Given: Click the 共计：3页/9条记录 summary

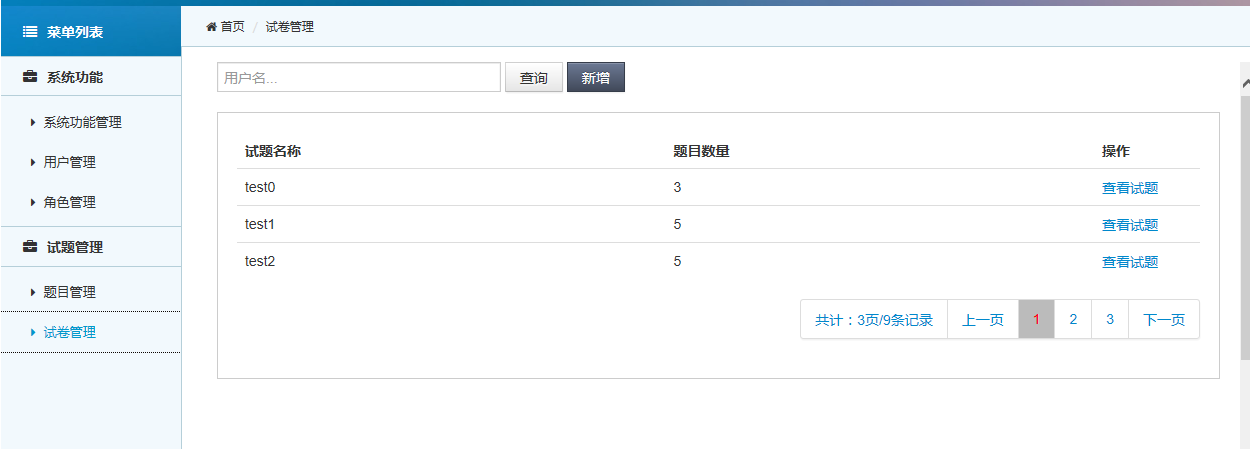Looking at the screenshot, I should 874,319.
